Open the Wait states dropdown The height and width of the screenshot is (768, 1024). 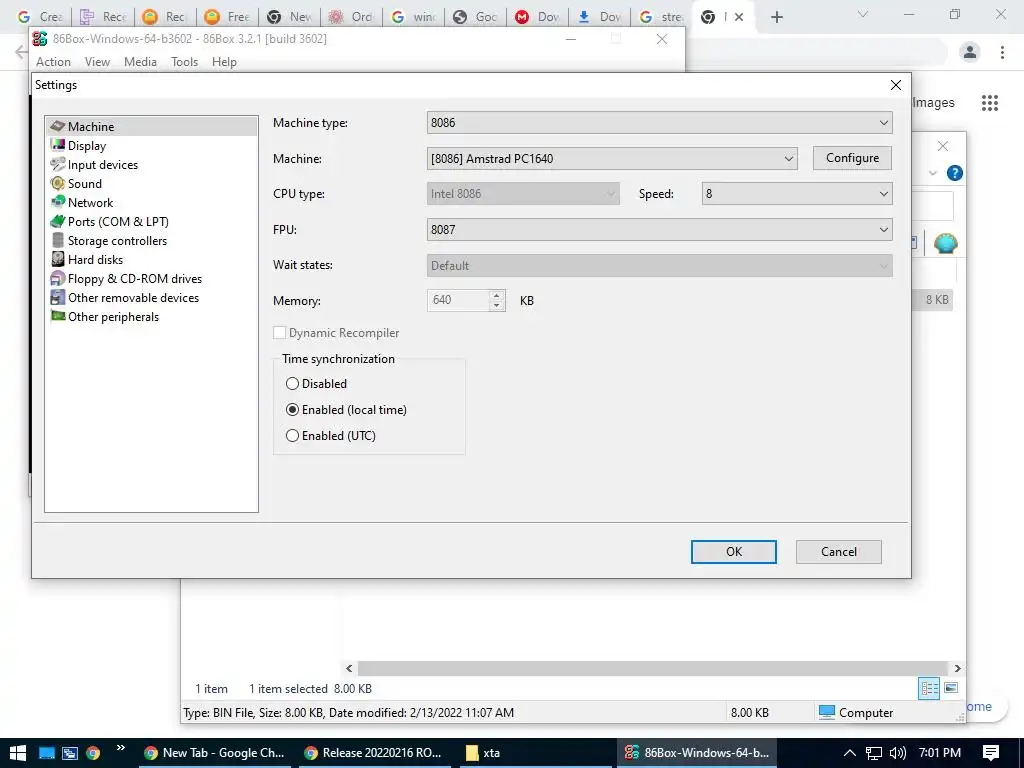660,266
